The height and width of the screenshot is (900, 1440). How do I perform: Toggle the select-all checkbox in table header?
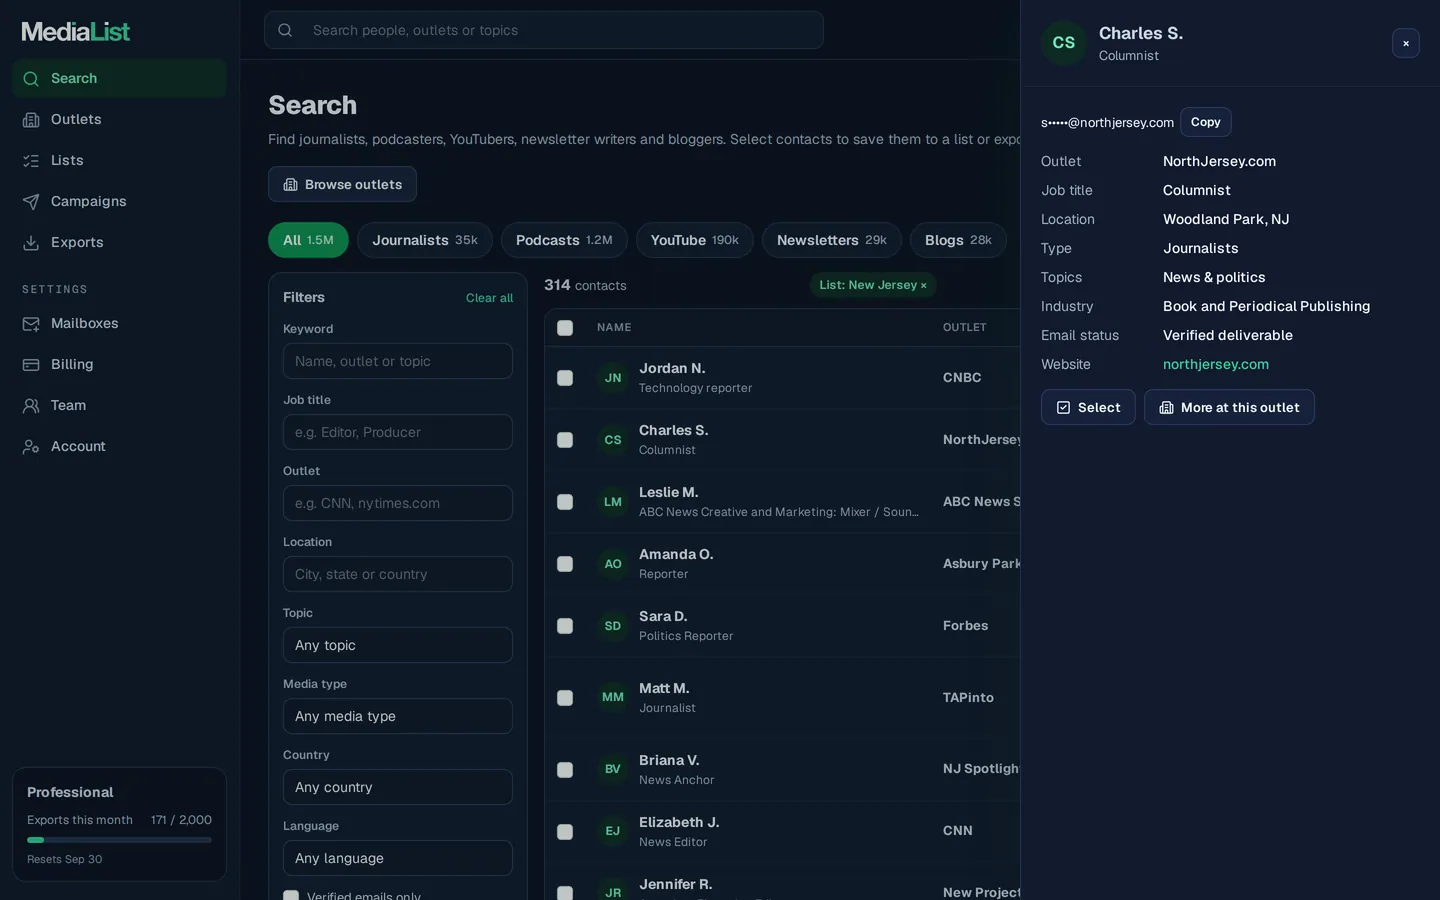click(565, 328)
